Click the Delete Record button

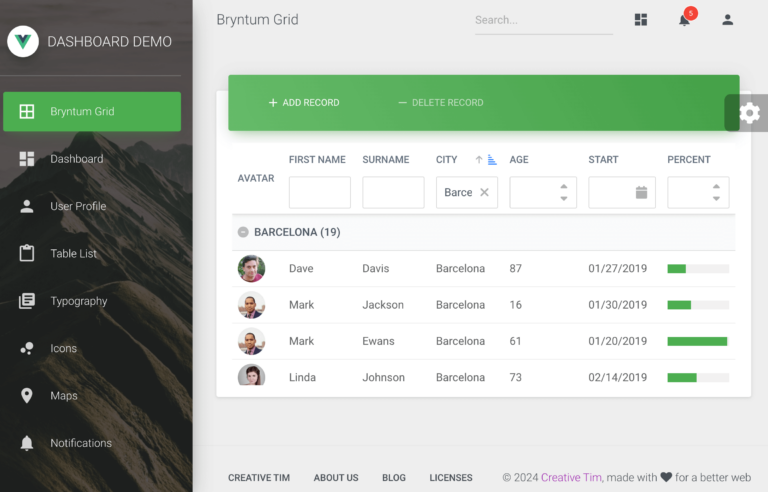point(440,103)
